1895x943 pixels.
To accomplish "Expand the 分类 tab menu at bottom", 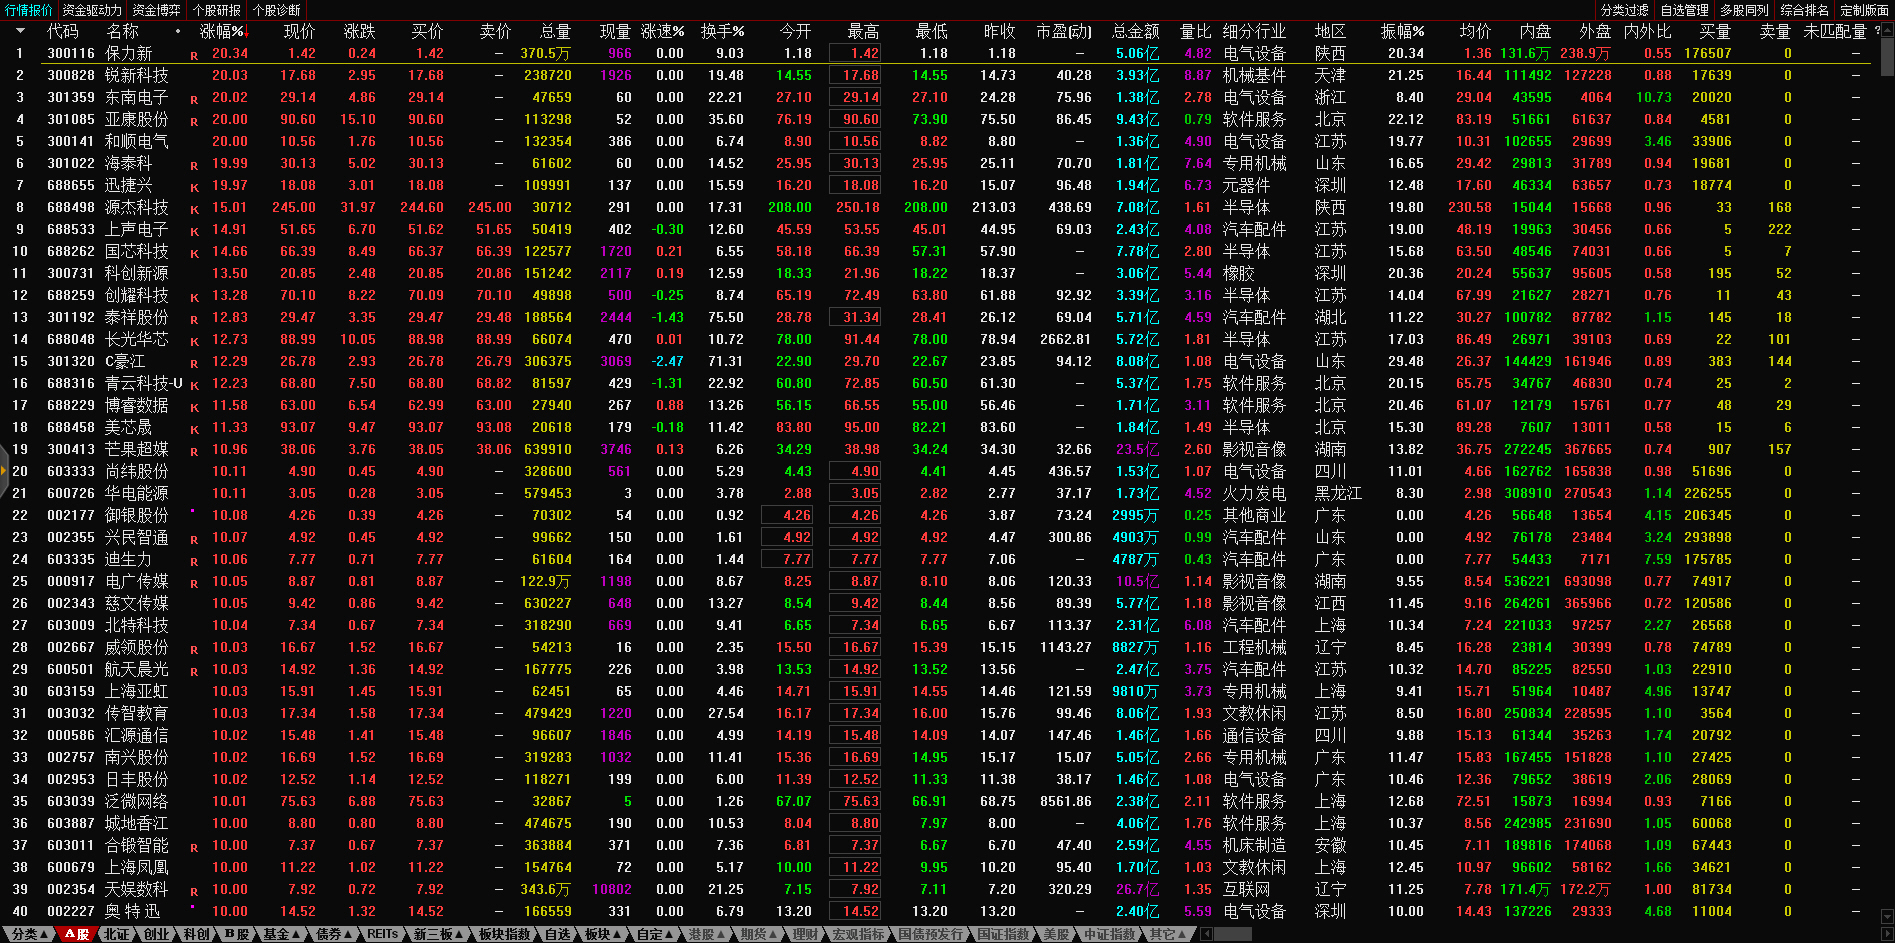I will click(29, 934).
